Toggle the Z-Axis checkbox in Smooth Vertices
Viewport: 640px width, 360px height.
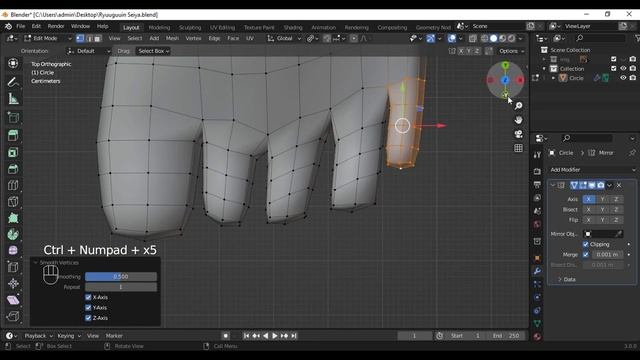(x=88, y=318)
